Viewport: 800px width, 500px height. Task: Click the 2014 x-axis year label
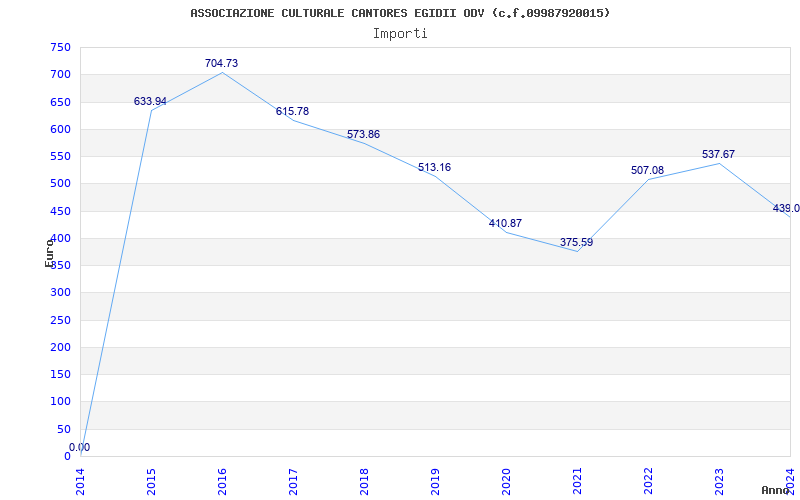pos(81,482)
